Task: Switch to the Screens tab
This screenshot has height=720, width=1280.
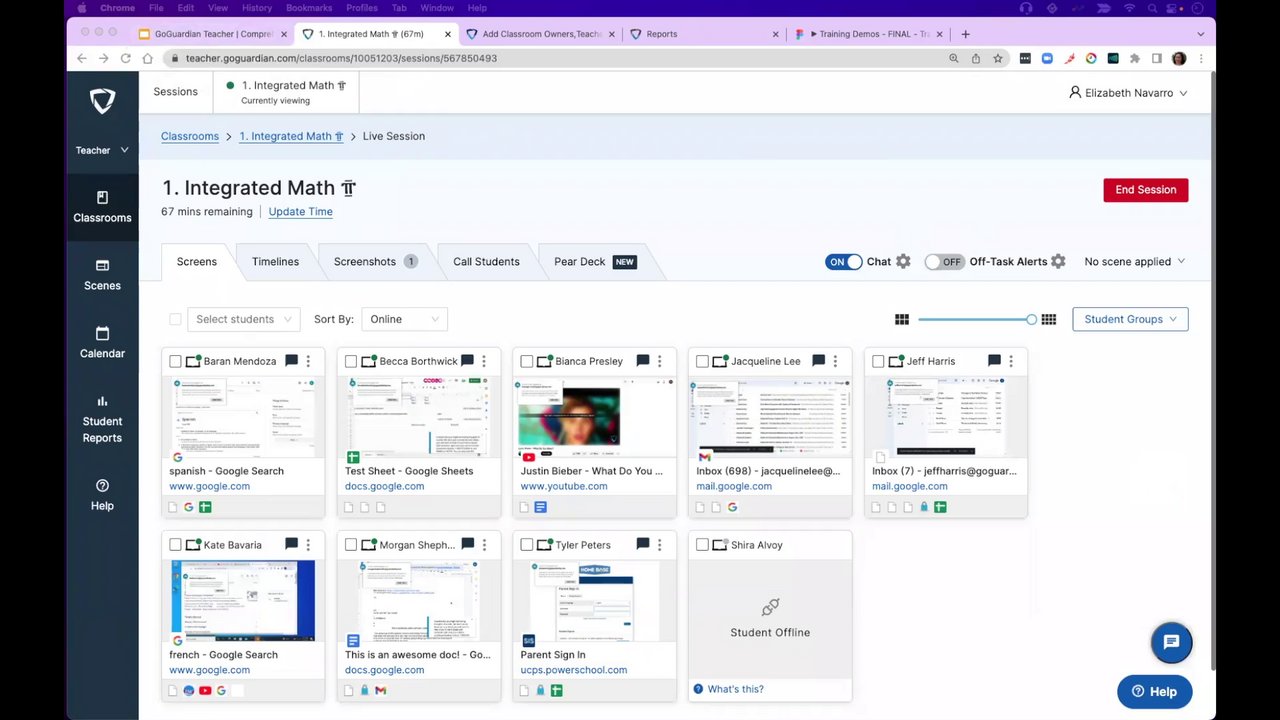Action: (197, 261)
